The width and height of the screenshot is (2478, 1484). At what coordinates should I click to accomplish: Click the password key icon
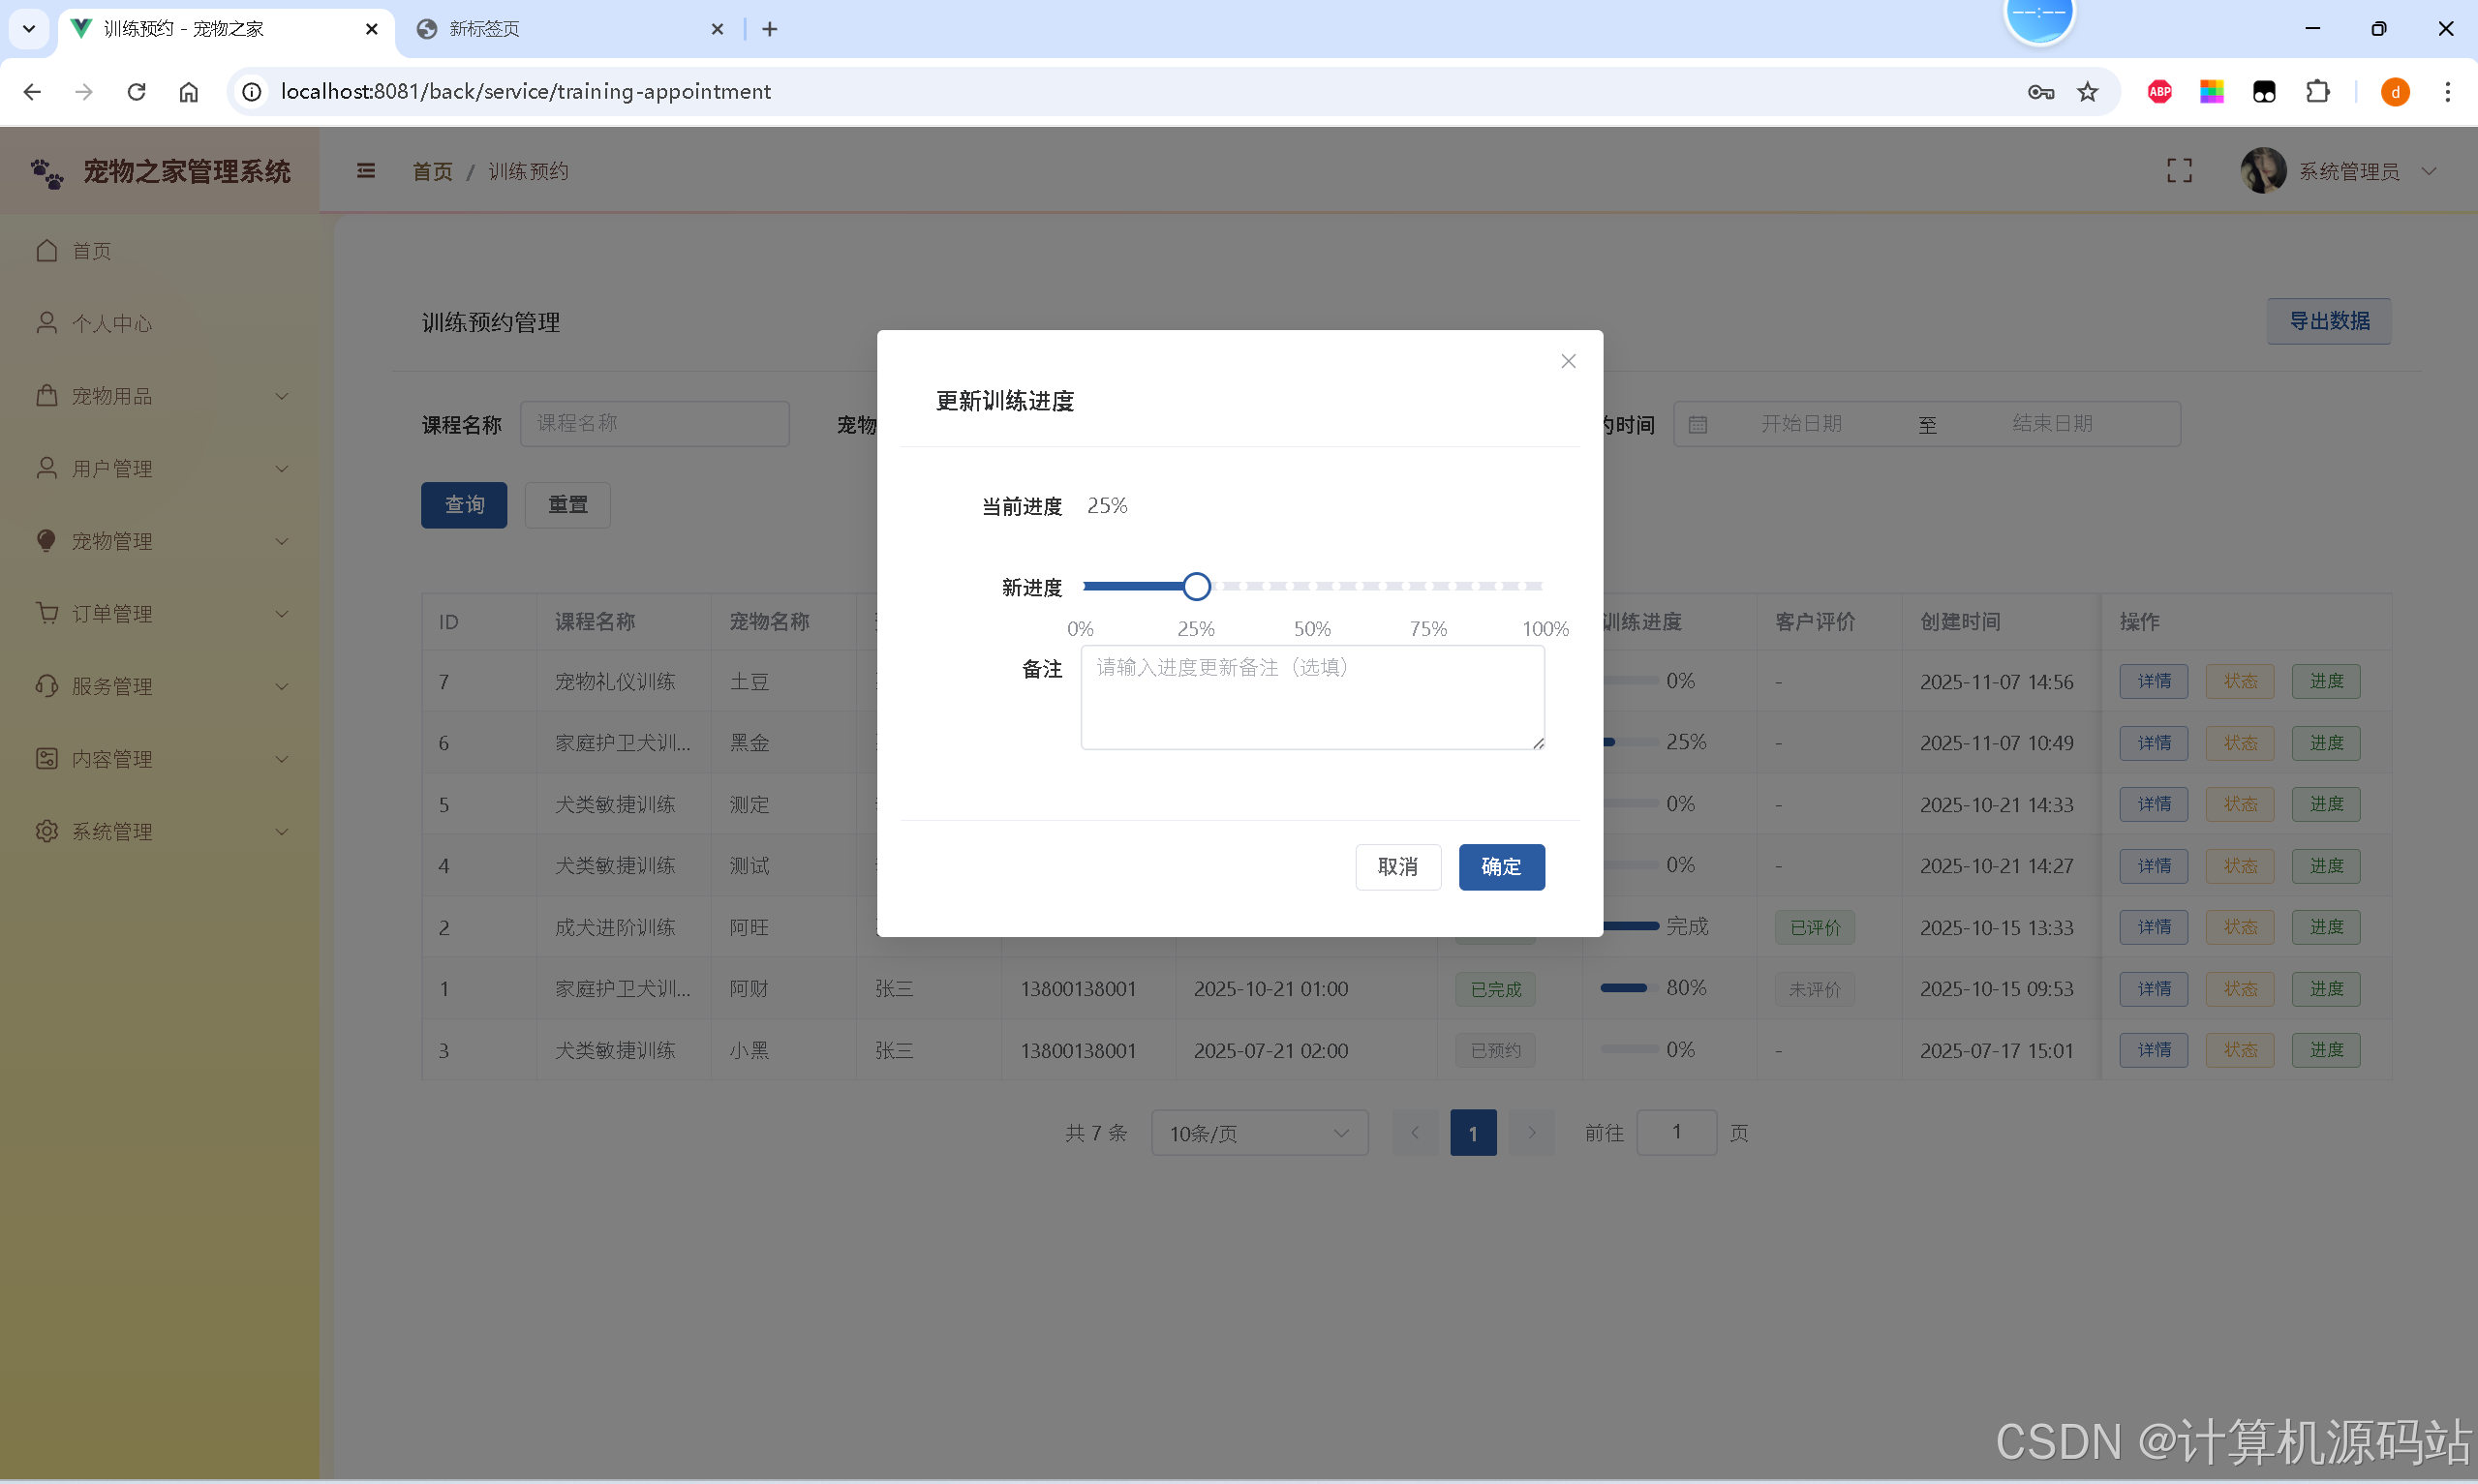pyautogui.click(x=2040, y=92)
